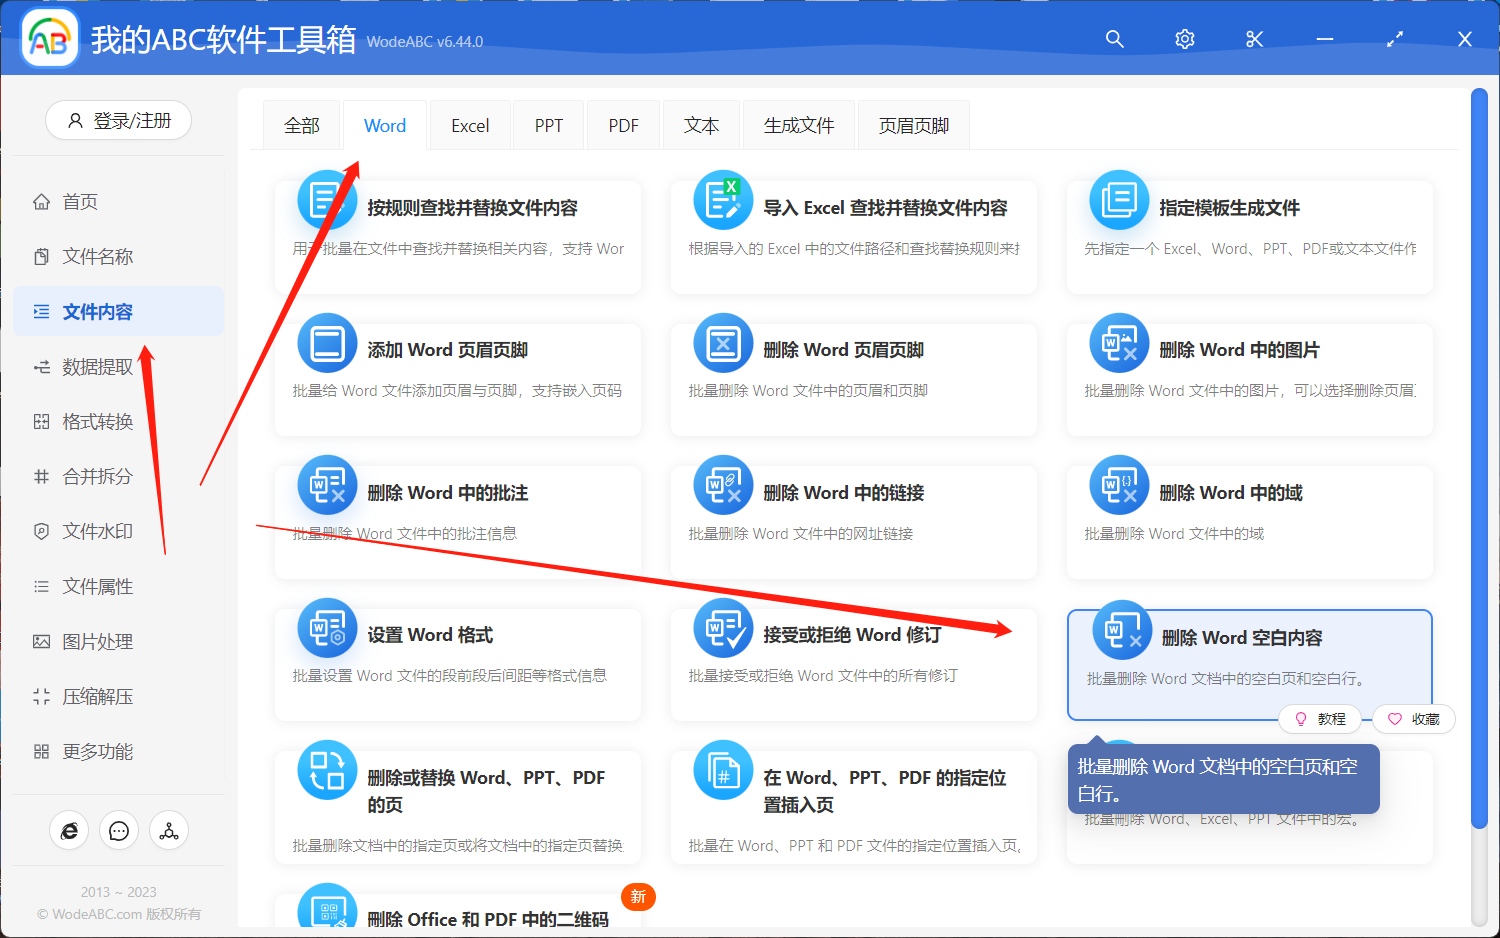Open 删除 Word 中的图片 title
Image resolution: width=1500 pixels, height=938 pixels.
coord(1239,350)
